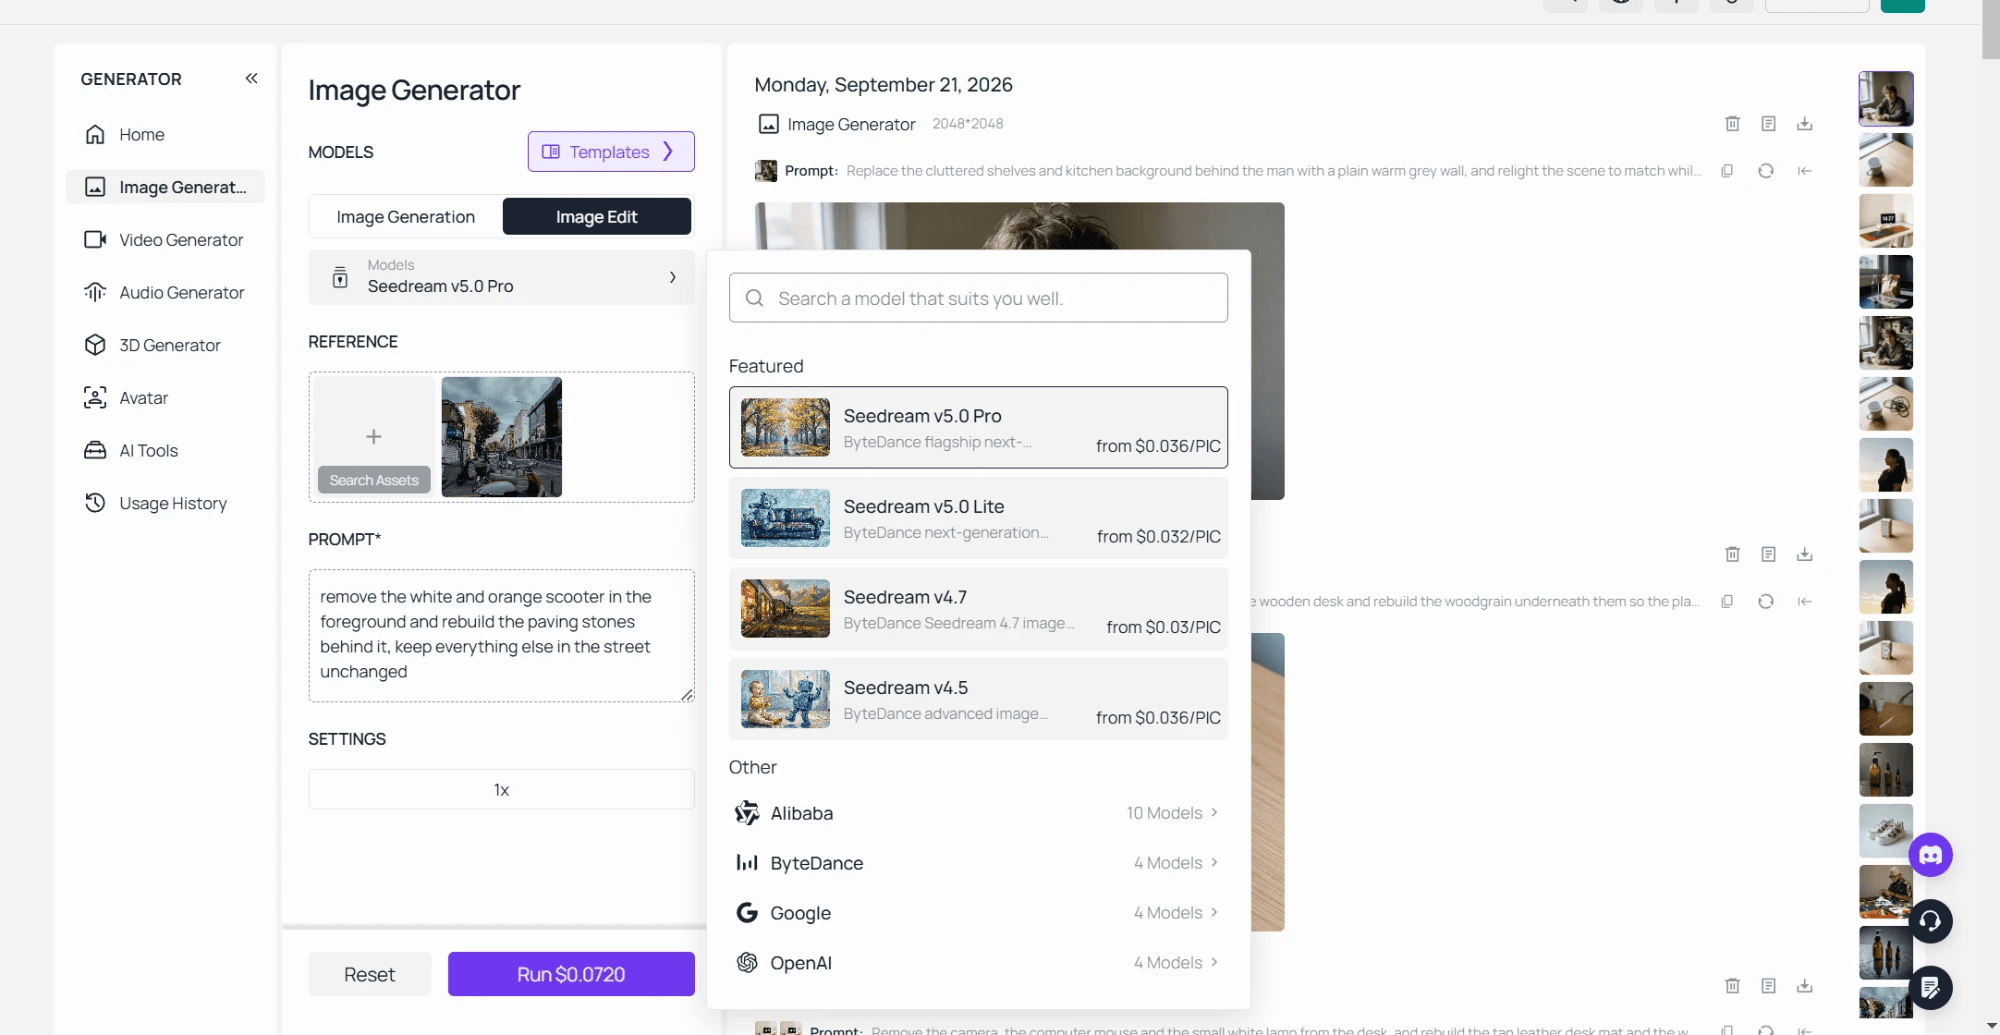2000x1035 pixels.
Task: Reset the generator form
Action: [369, 974]
